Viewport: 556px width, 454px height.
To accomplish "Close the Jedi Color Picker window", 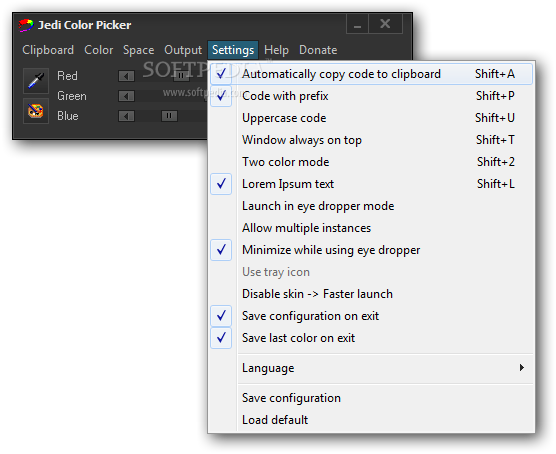I will 385,24.
